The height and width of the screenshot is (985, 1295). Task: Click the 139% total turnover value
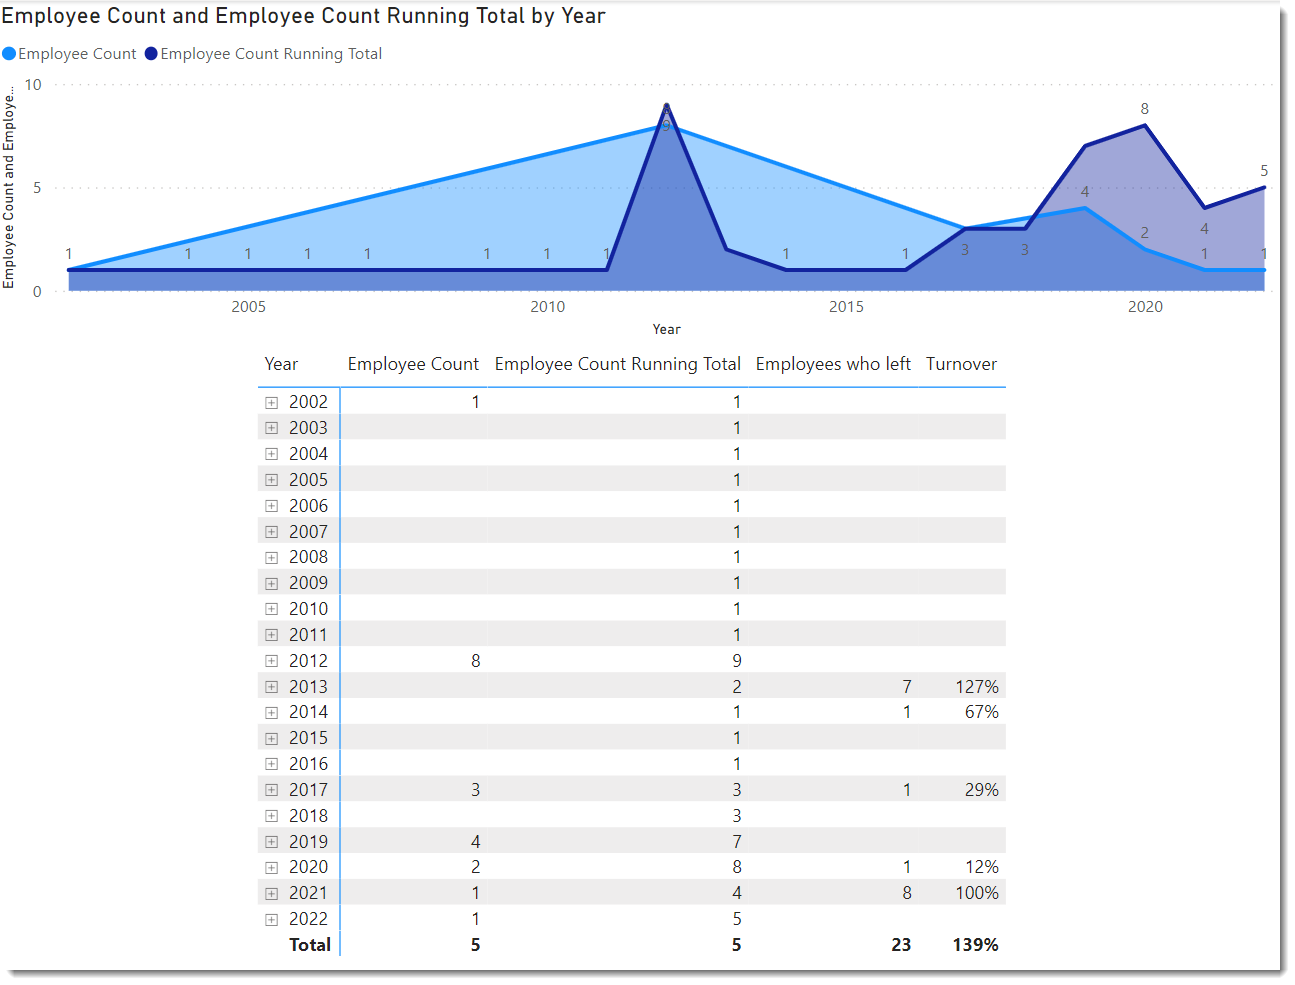click(x=975, y=945)
